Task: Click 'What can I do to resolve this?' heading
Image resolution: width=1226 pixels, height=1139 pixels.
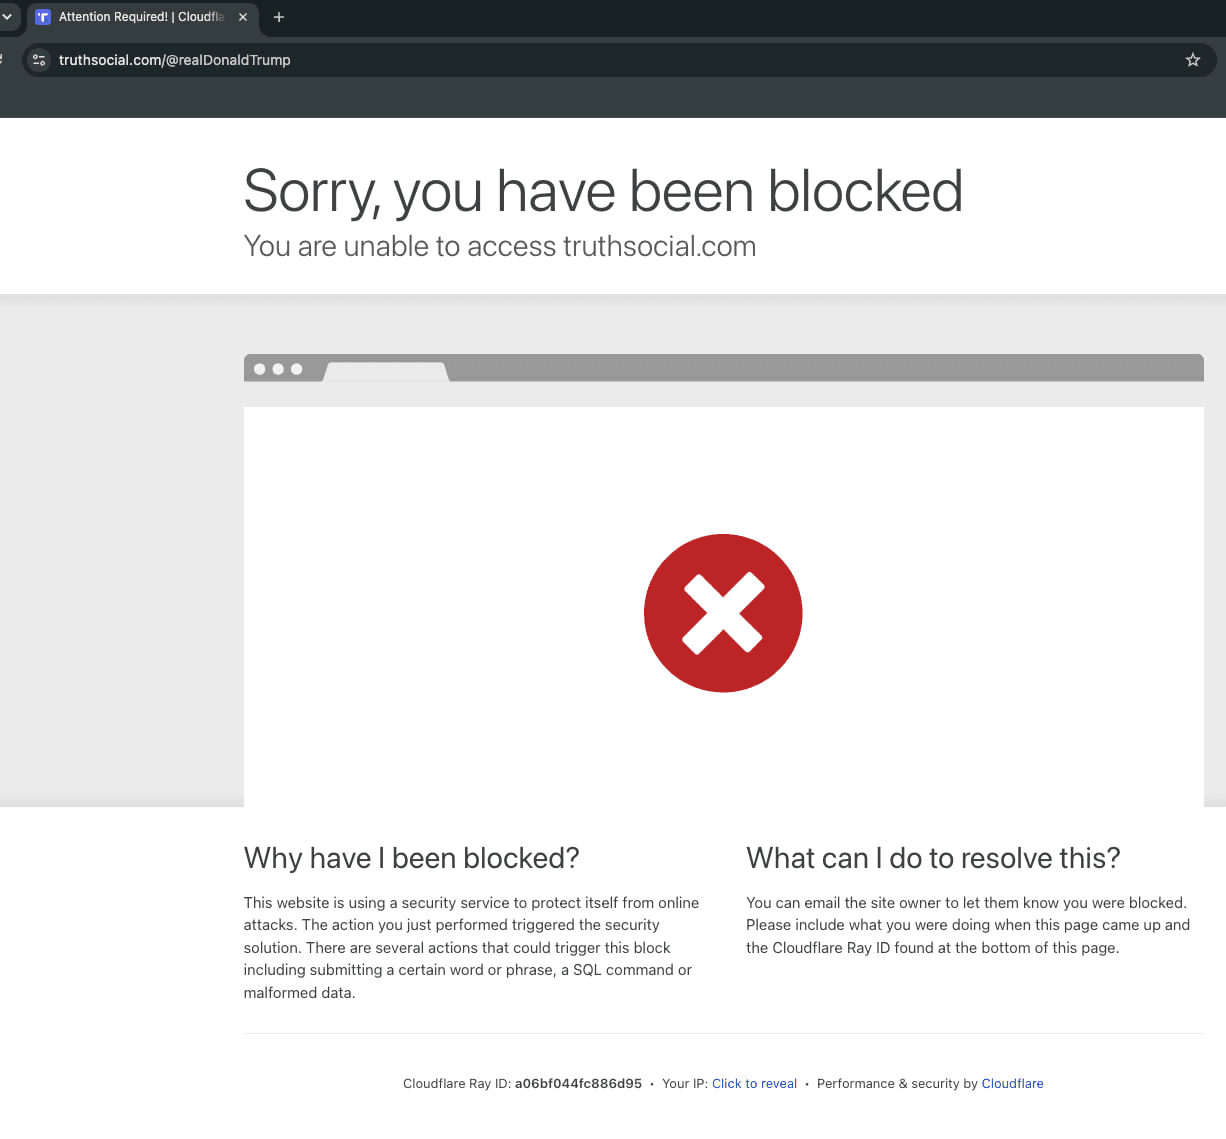Action: 933,858
